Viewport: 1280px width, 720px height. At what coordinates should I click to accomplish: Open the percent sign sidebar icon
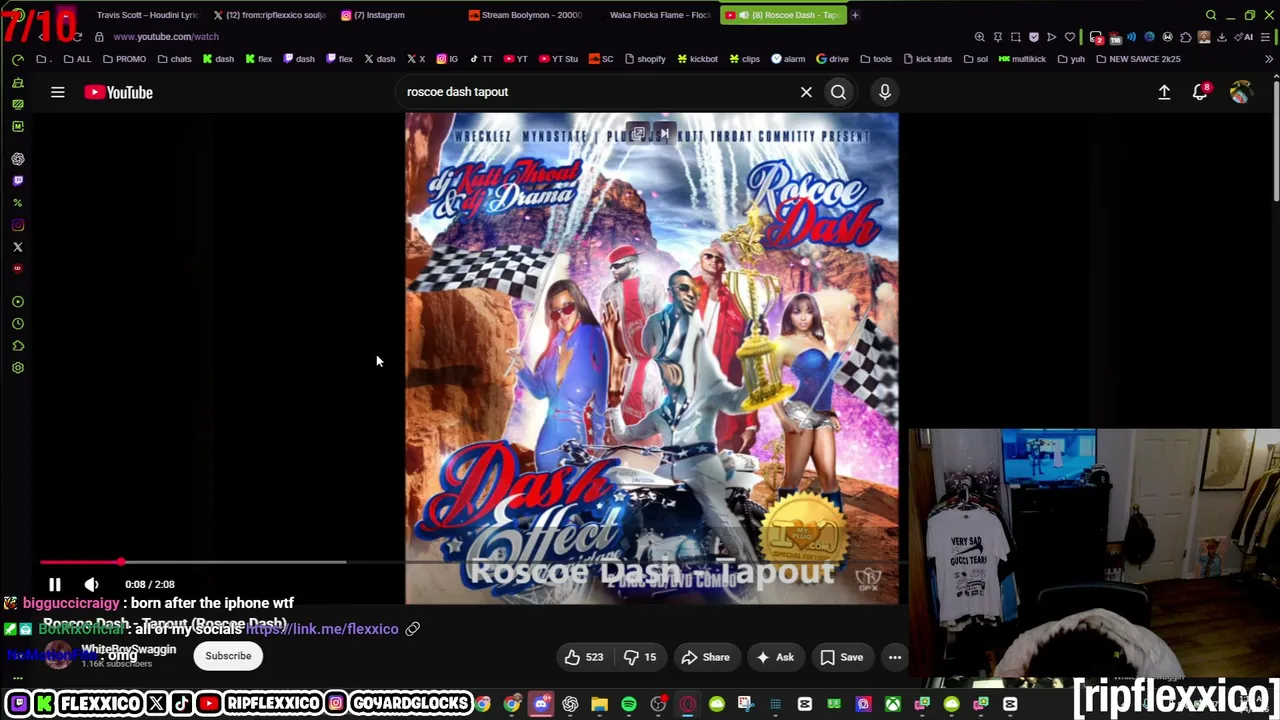point(18,203)
